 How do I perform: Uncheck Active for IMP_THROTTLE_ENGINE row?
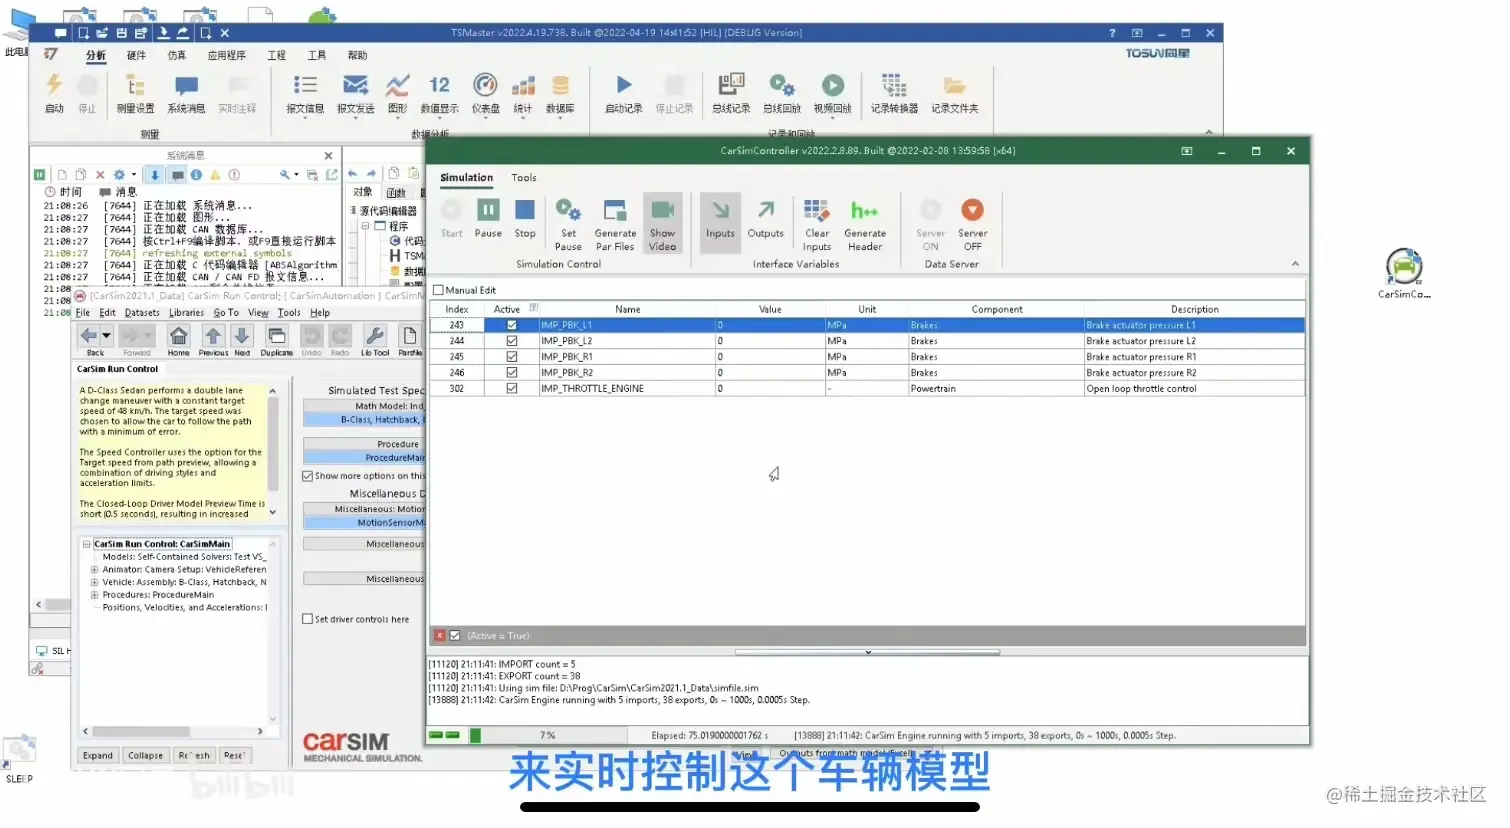pyautogui.click(x=512, y=389)
